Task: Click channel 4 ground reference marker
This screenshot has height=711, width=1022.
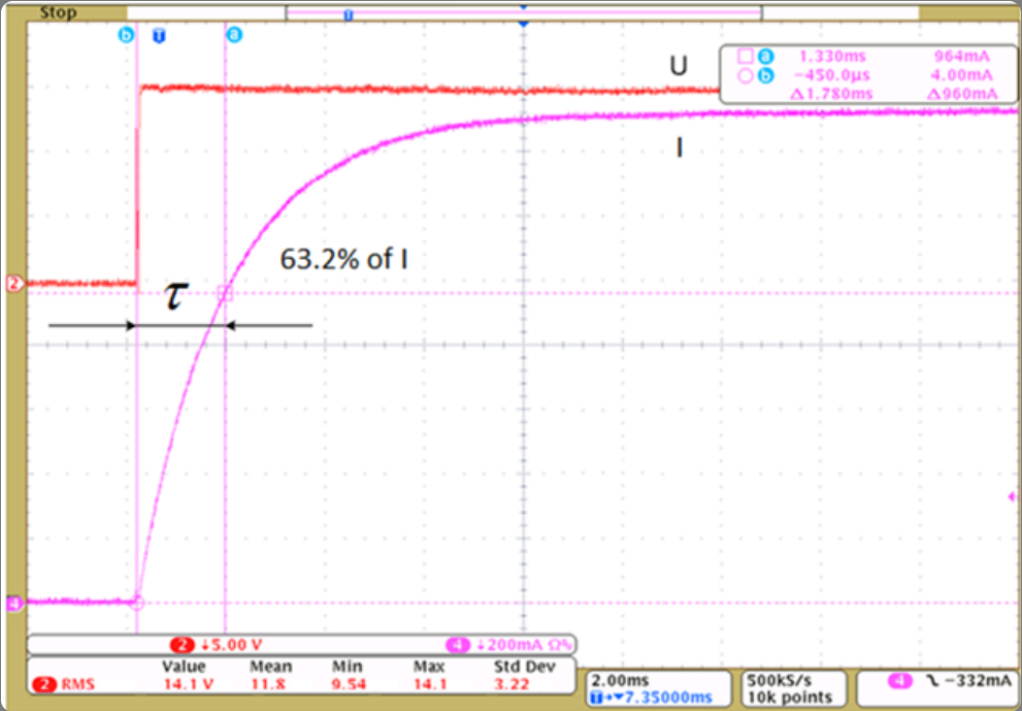Action: 14,603
